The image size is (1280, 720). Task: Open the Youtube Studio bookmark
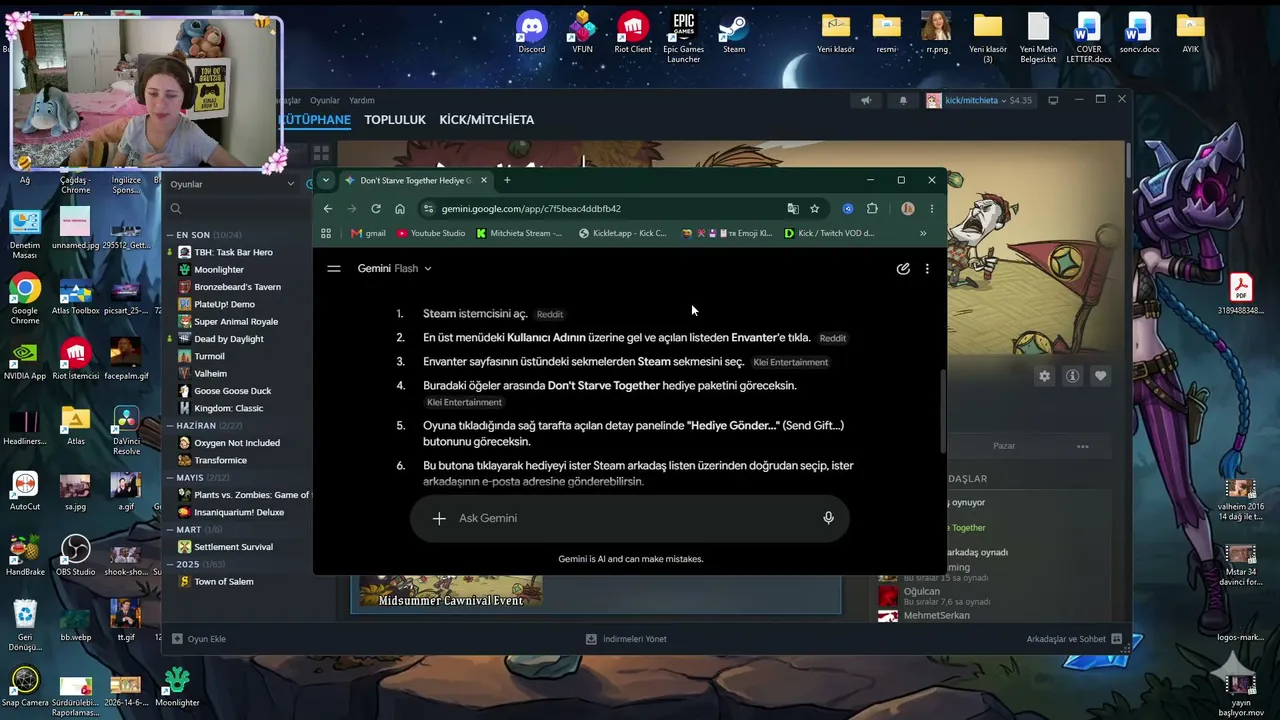[x=431, y=233]
